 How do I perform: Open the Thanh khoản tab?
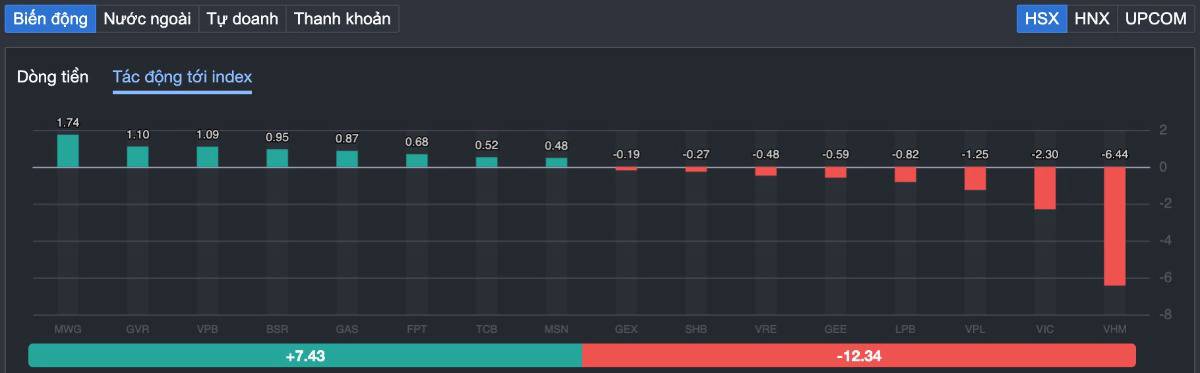point(342,18)
